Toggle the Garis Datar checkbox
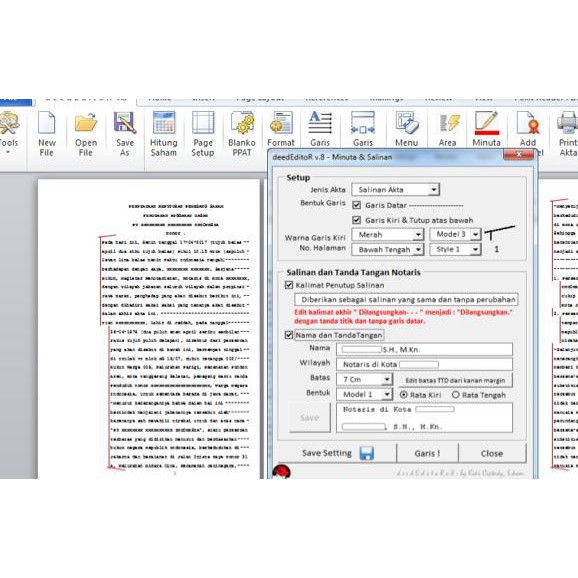 tap(356, 205)
